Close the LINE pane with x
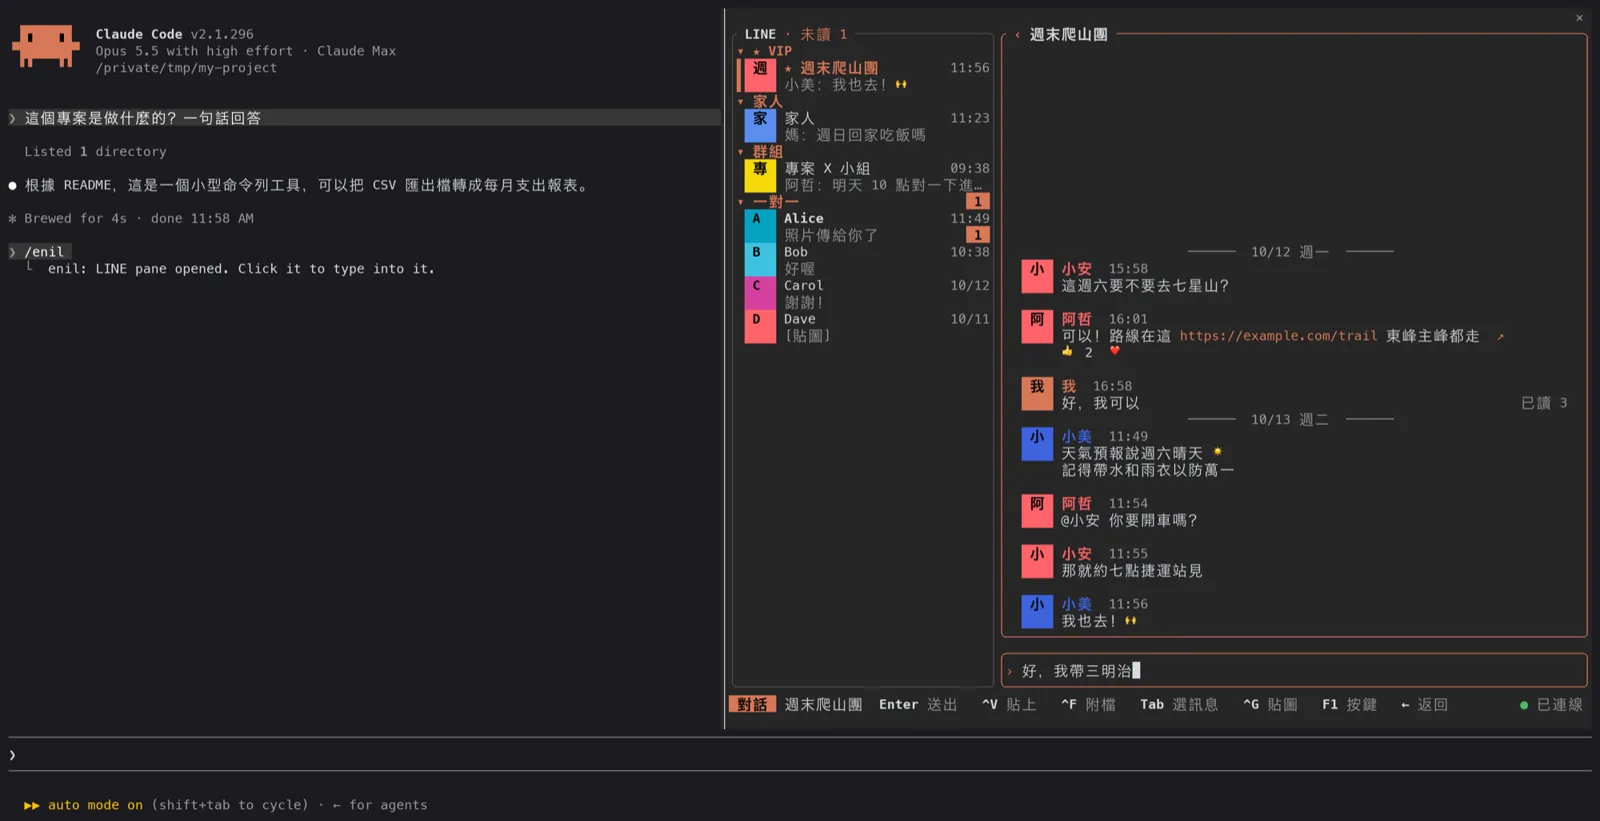Screen dimensions: 1600x821 pos(1579,18)
